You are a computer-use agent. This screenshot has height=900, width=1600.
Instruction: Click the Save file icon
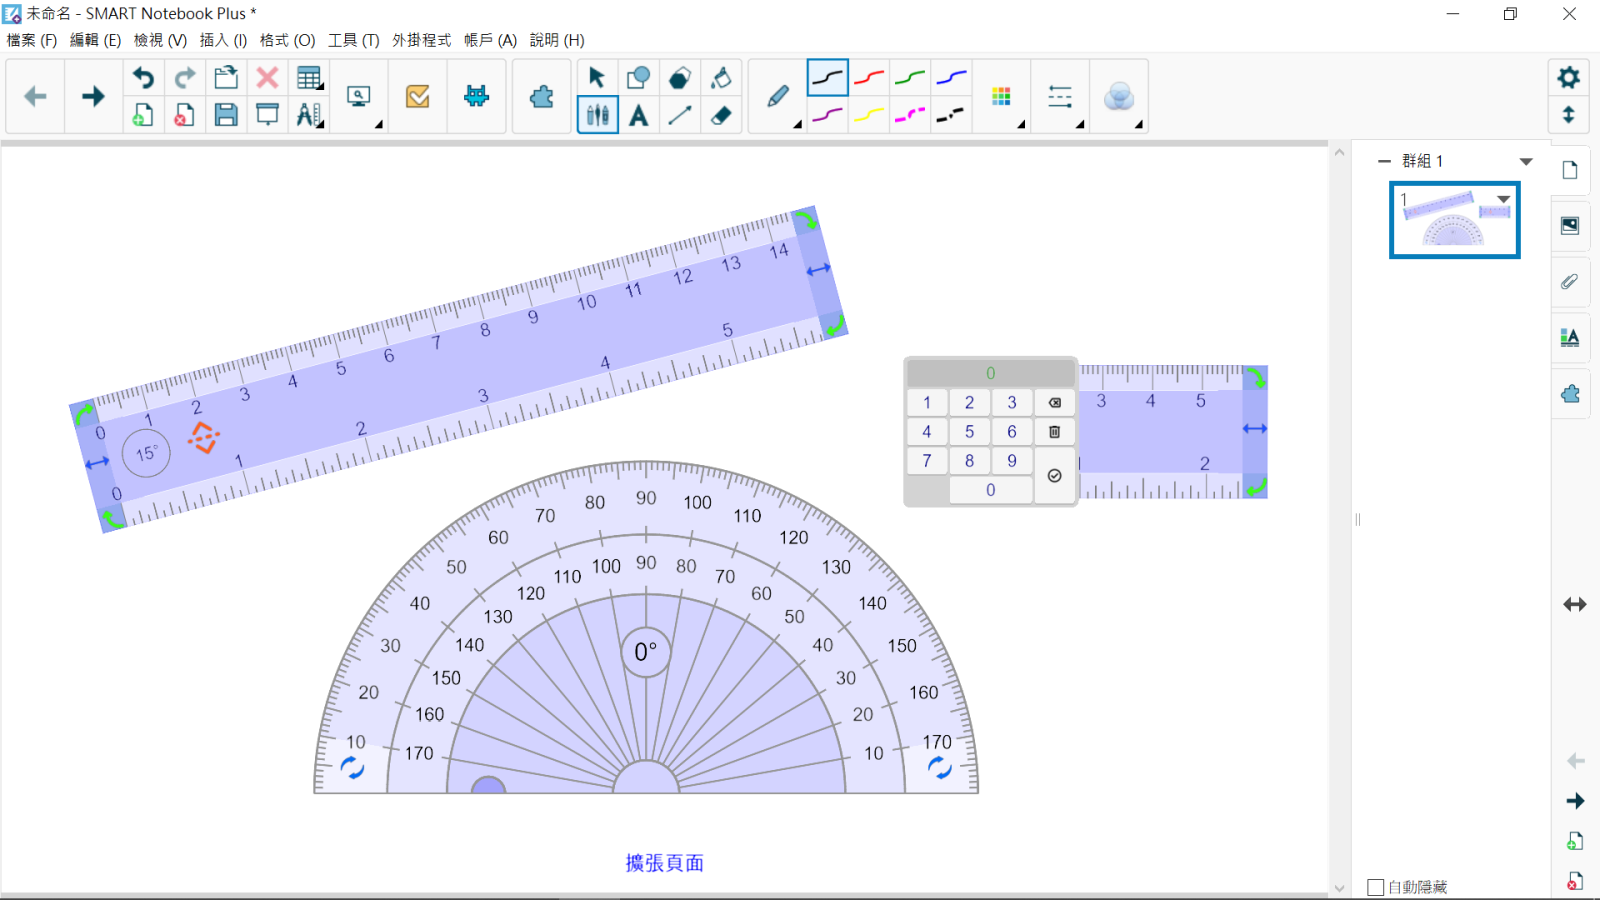point(226,115)
